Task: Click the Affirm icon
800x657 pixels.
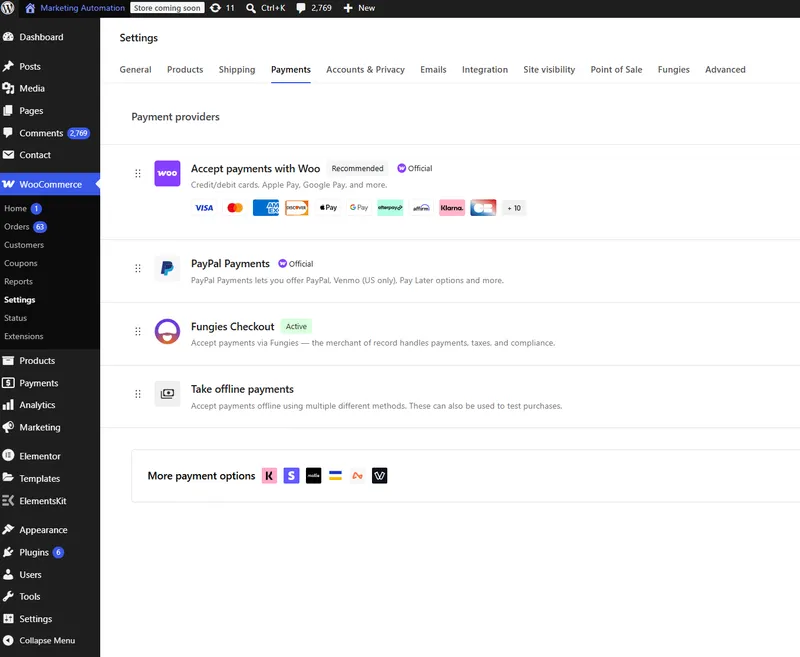Action: pos(421,208)
